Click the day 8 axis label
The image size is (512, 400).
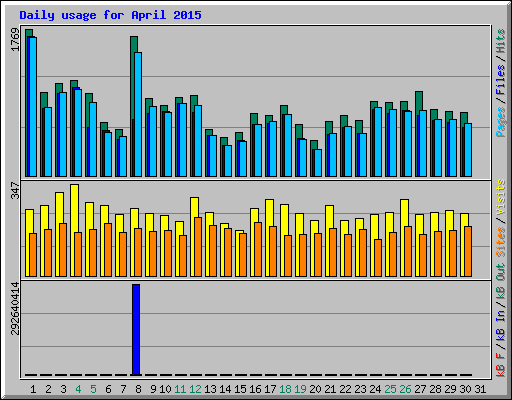pyautogui.click(x=138, y=389)
